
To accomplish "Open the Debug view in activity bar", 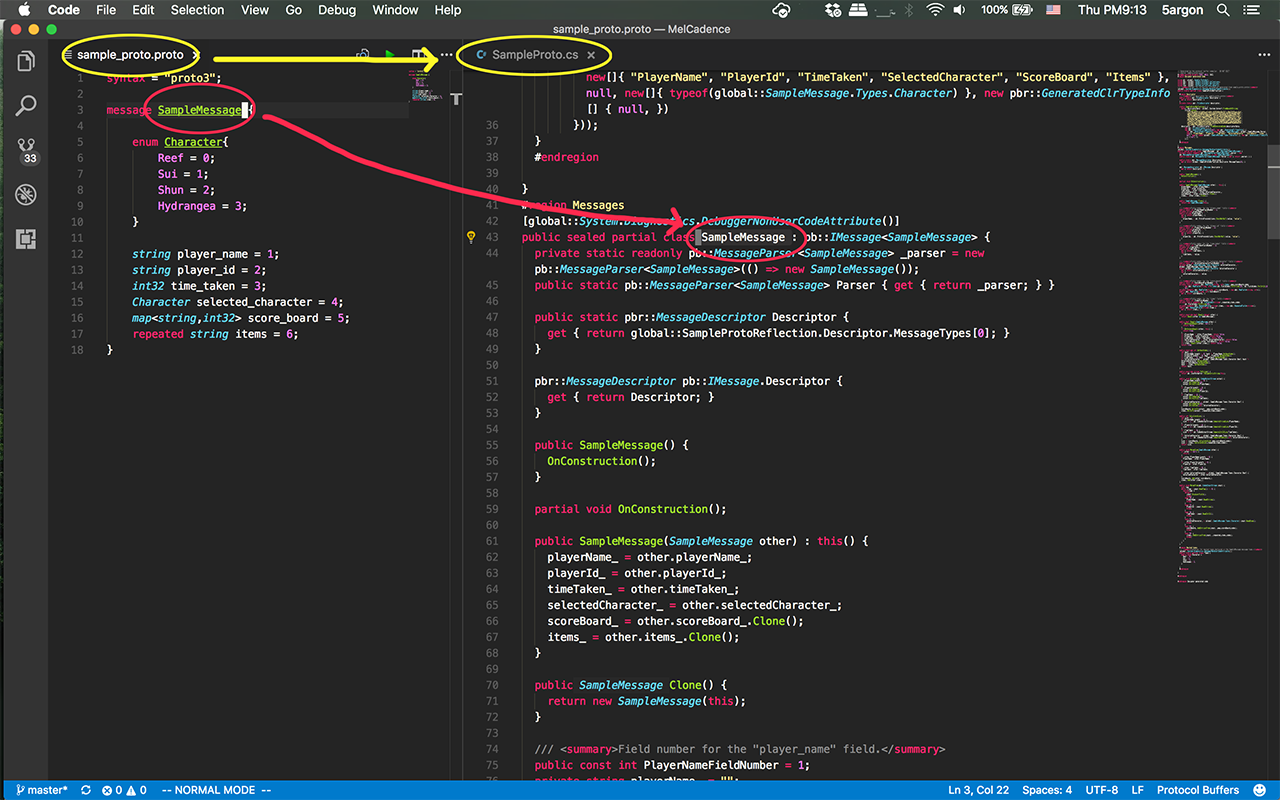I will tap(25, 194).
